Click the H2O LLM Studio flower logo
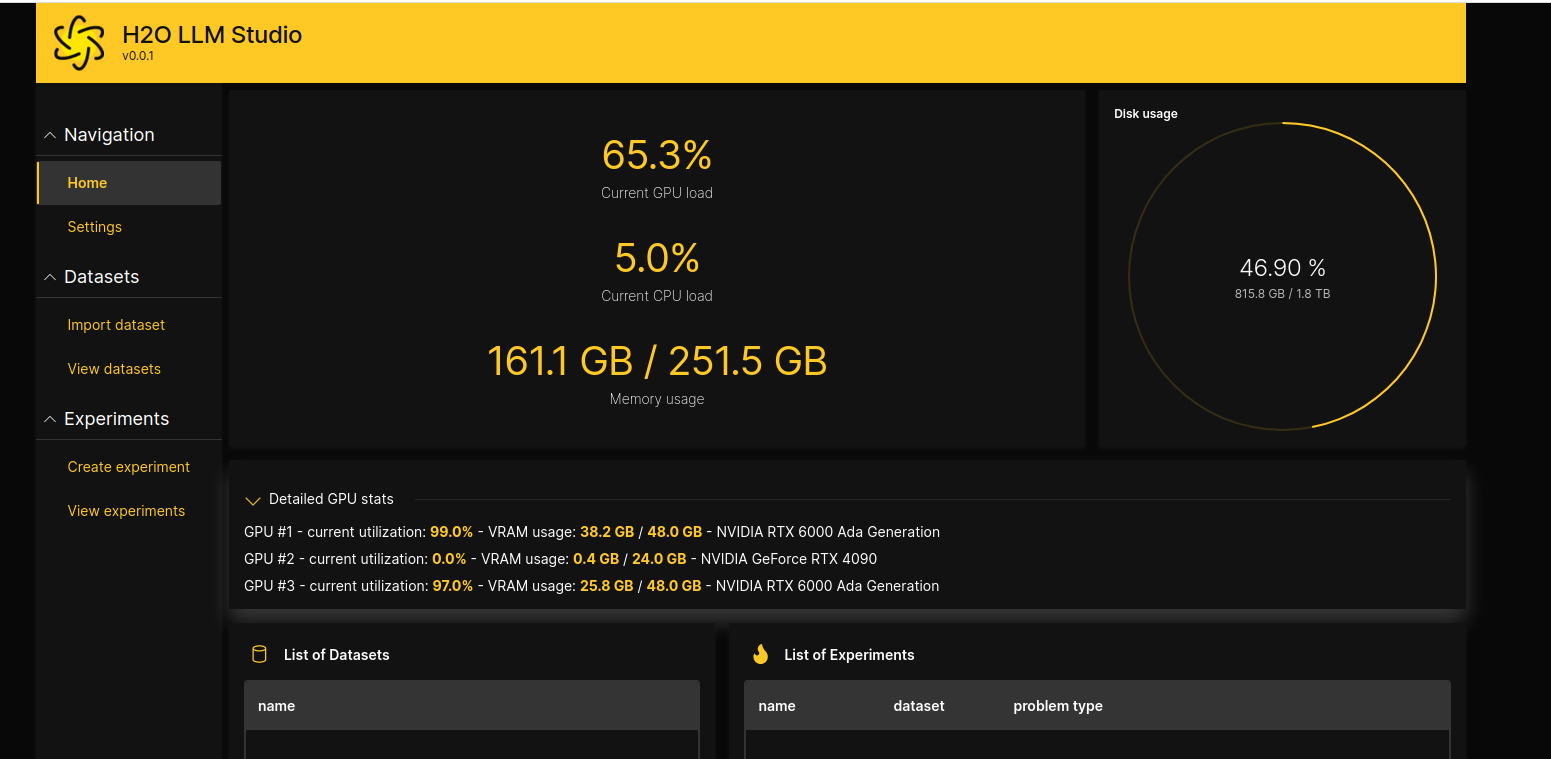The image size is (1551, 759). [79, 43]
